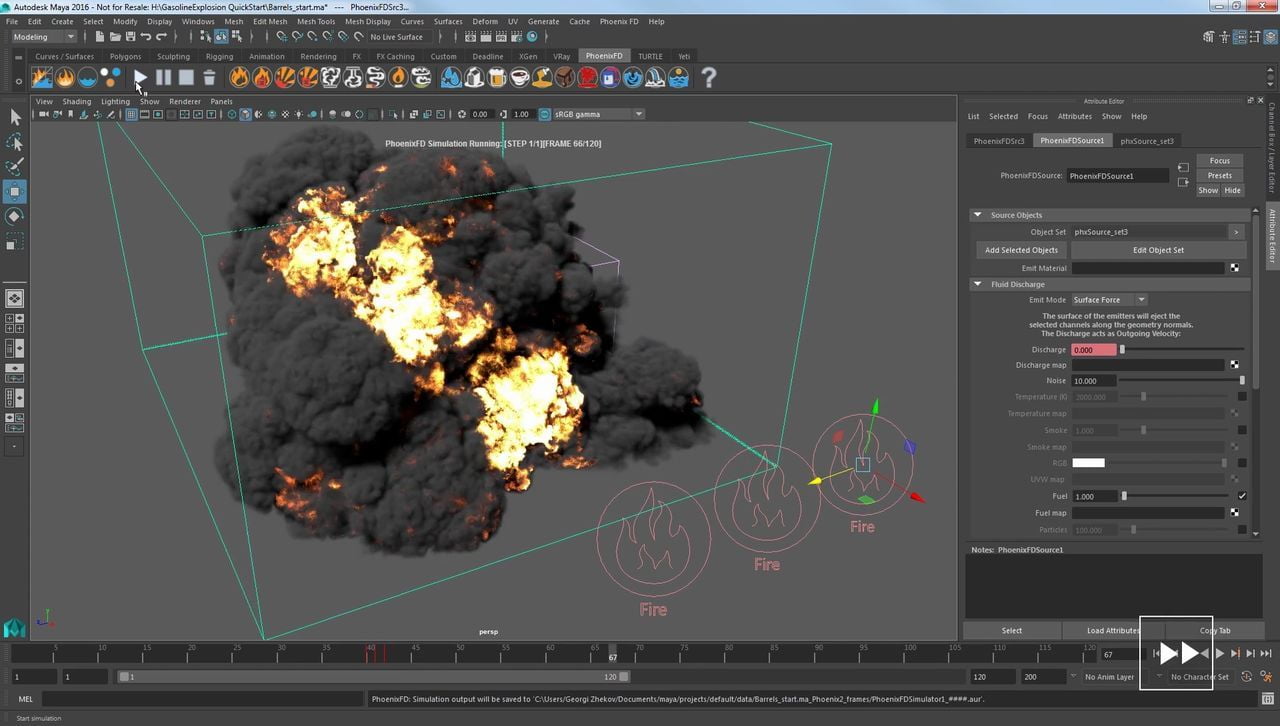
Task: Click the Load Attributes button
Action: pyautogui.click(x=1113, y=631)
